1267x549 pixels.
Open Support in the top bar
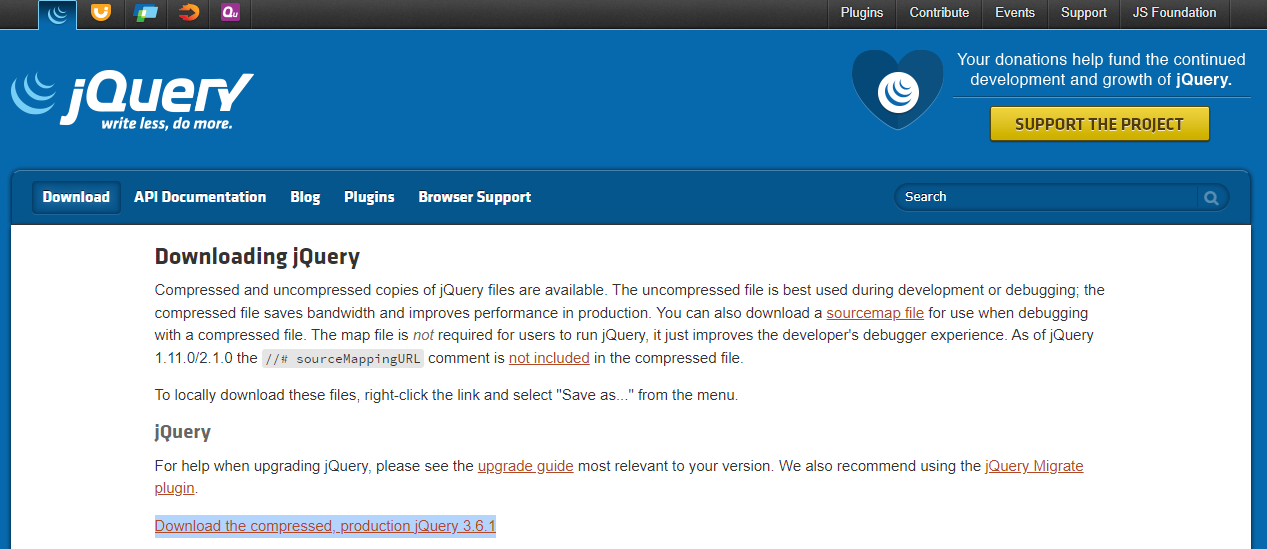1084,13
